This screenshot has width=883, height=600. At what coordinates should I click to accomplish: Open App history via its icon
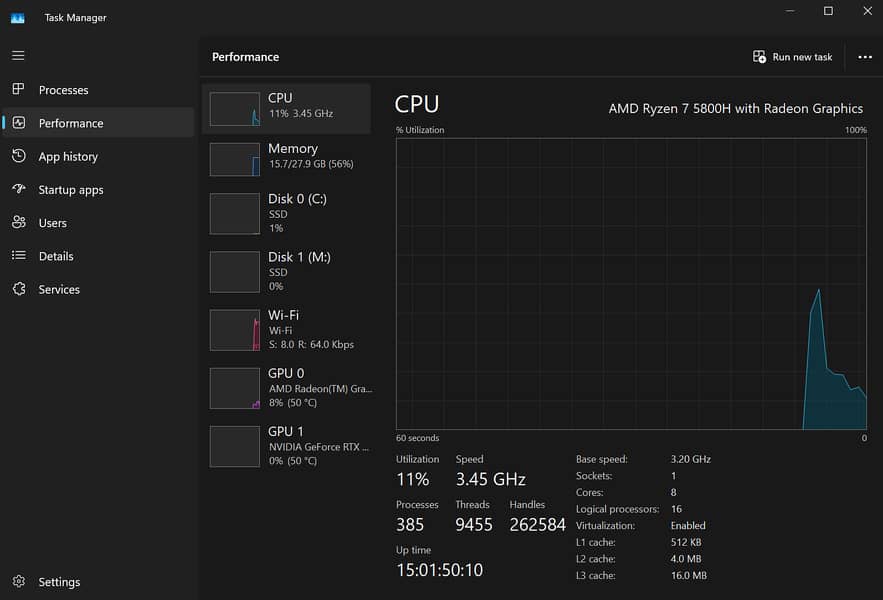click(x=19, y=156)
